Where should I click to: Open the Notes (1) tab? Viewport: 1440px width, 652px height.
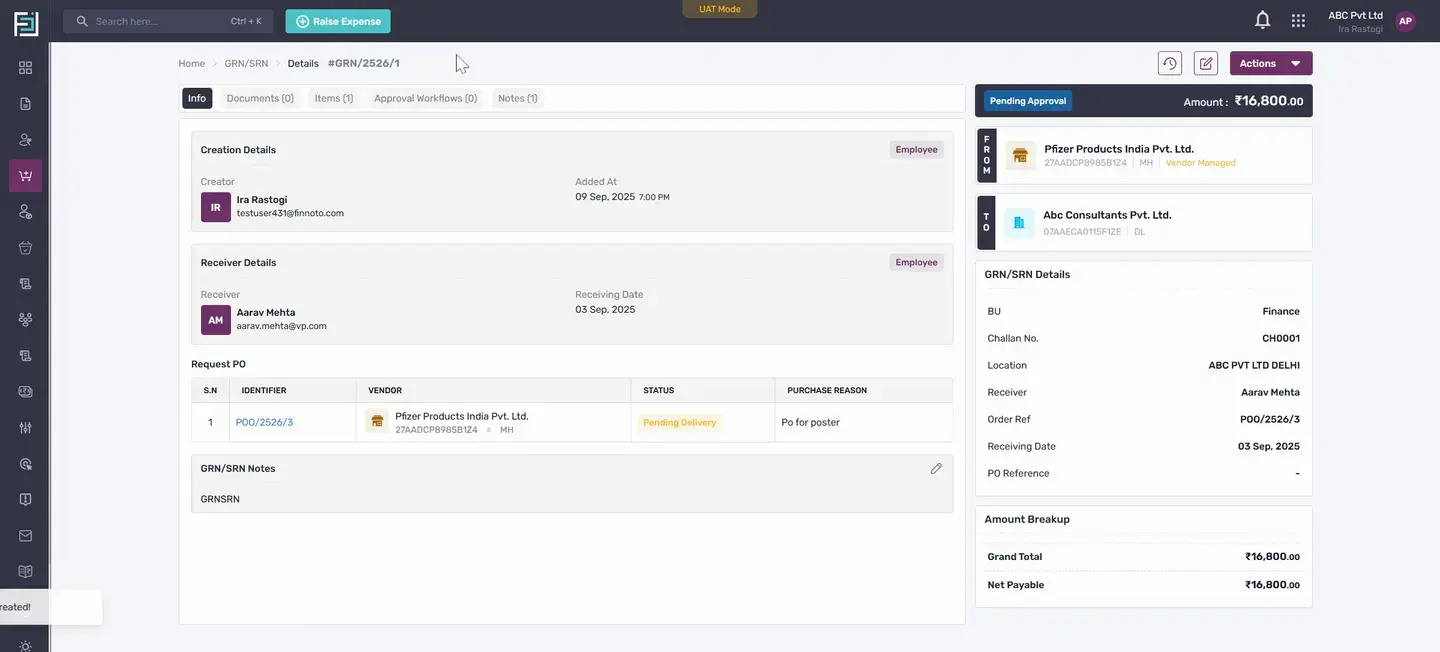[518, 98]
